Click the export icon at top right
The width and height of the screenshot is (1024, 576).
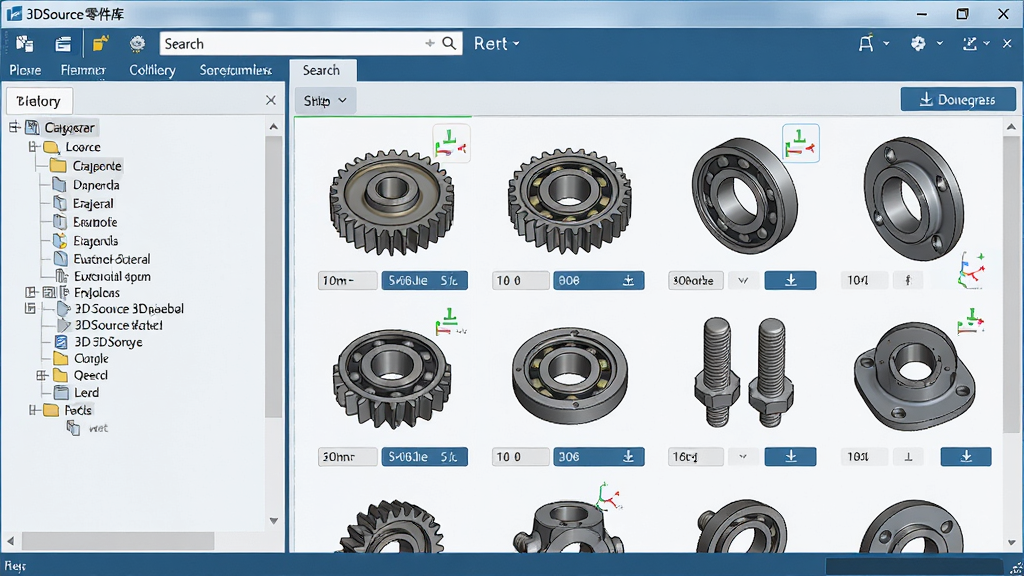coord(970,44)
